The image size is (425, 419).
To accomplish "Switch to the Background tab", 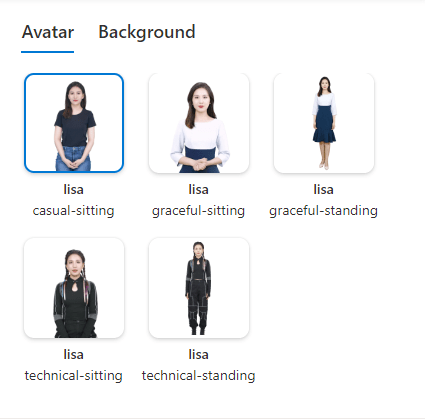I will click(x=147, y=32).
